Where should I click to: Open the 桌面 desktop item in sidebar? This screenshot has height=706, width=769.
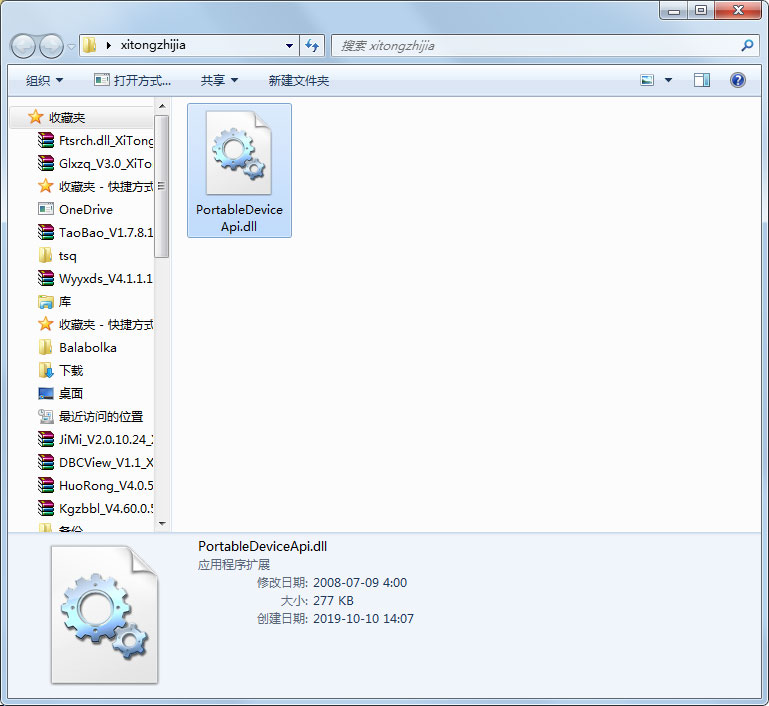[70, 394]
